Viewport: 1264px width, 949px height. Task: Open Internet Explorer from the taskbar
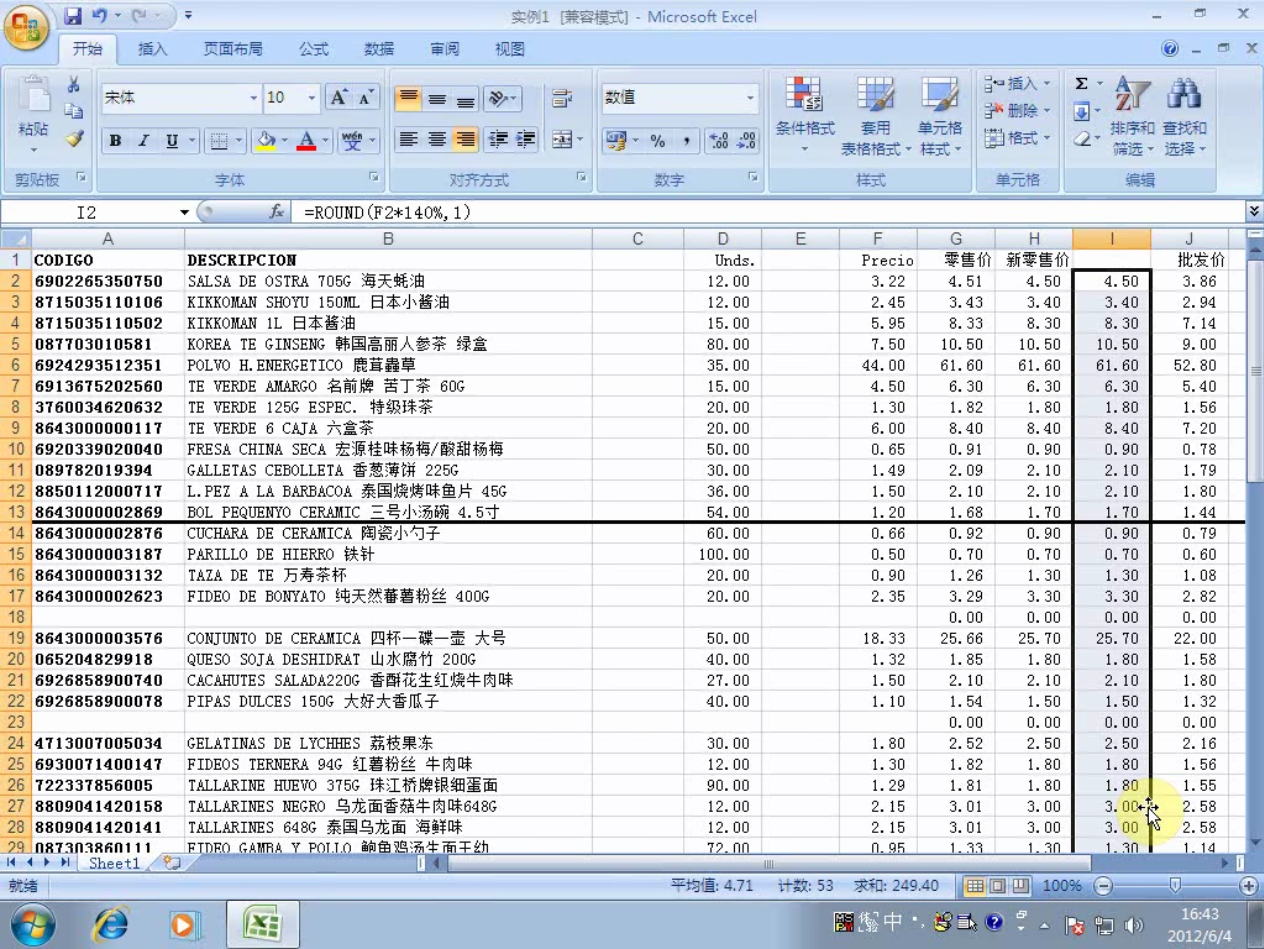(x=110, y=923)
